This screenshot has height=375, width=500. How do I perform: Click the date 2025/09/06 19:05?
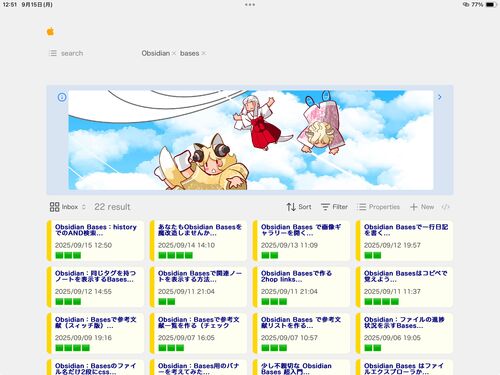tap(392, 338)
